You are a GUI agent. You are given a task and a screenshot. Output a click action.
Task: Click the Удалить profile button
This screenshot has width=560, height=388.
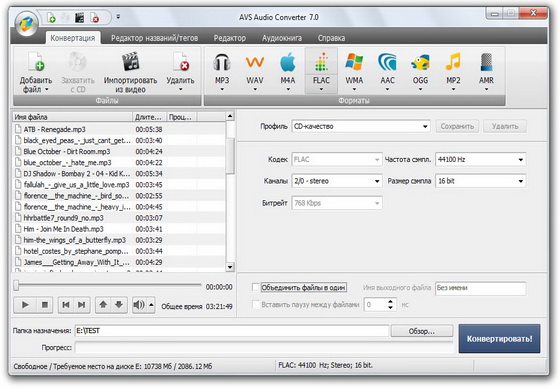pyautogui.click(x=505, y=126)
